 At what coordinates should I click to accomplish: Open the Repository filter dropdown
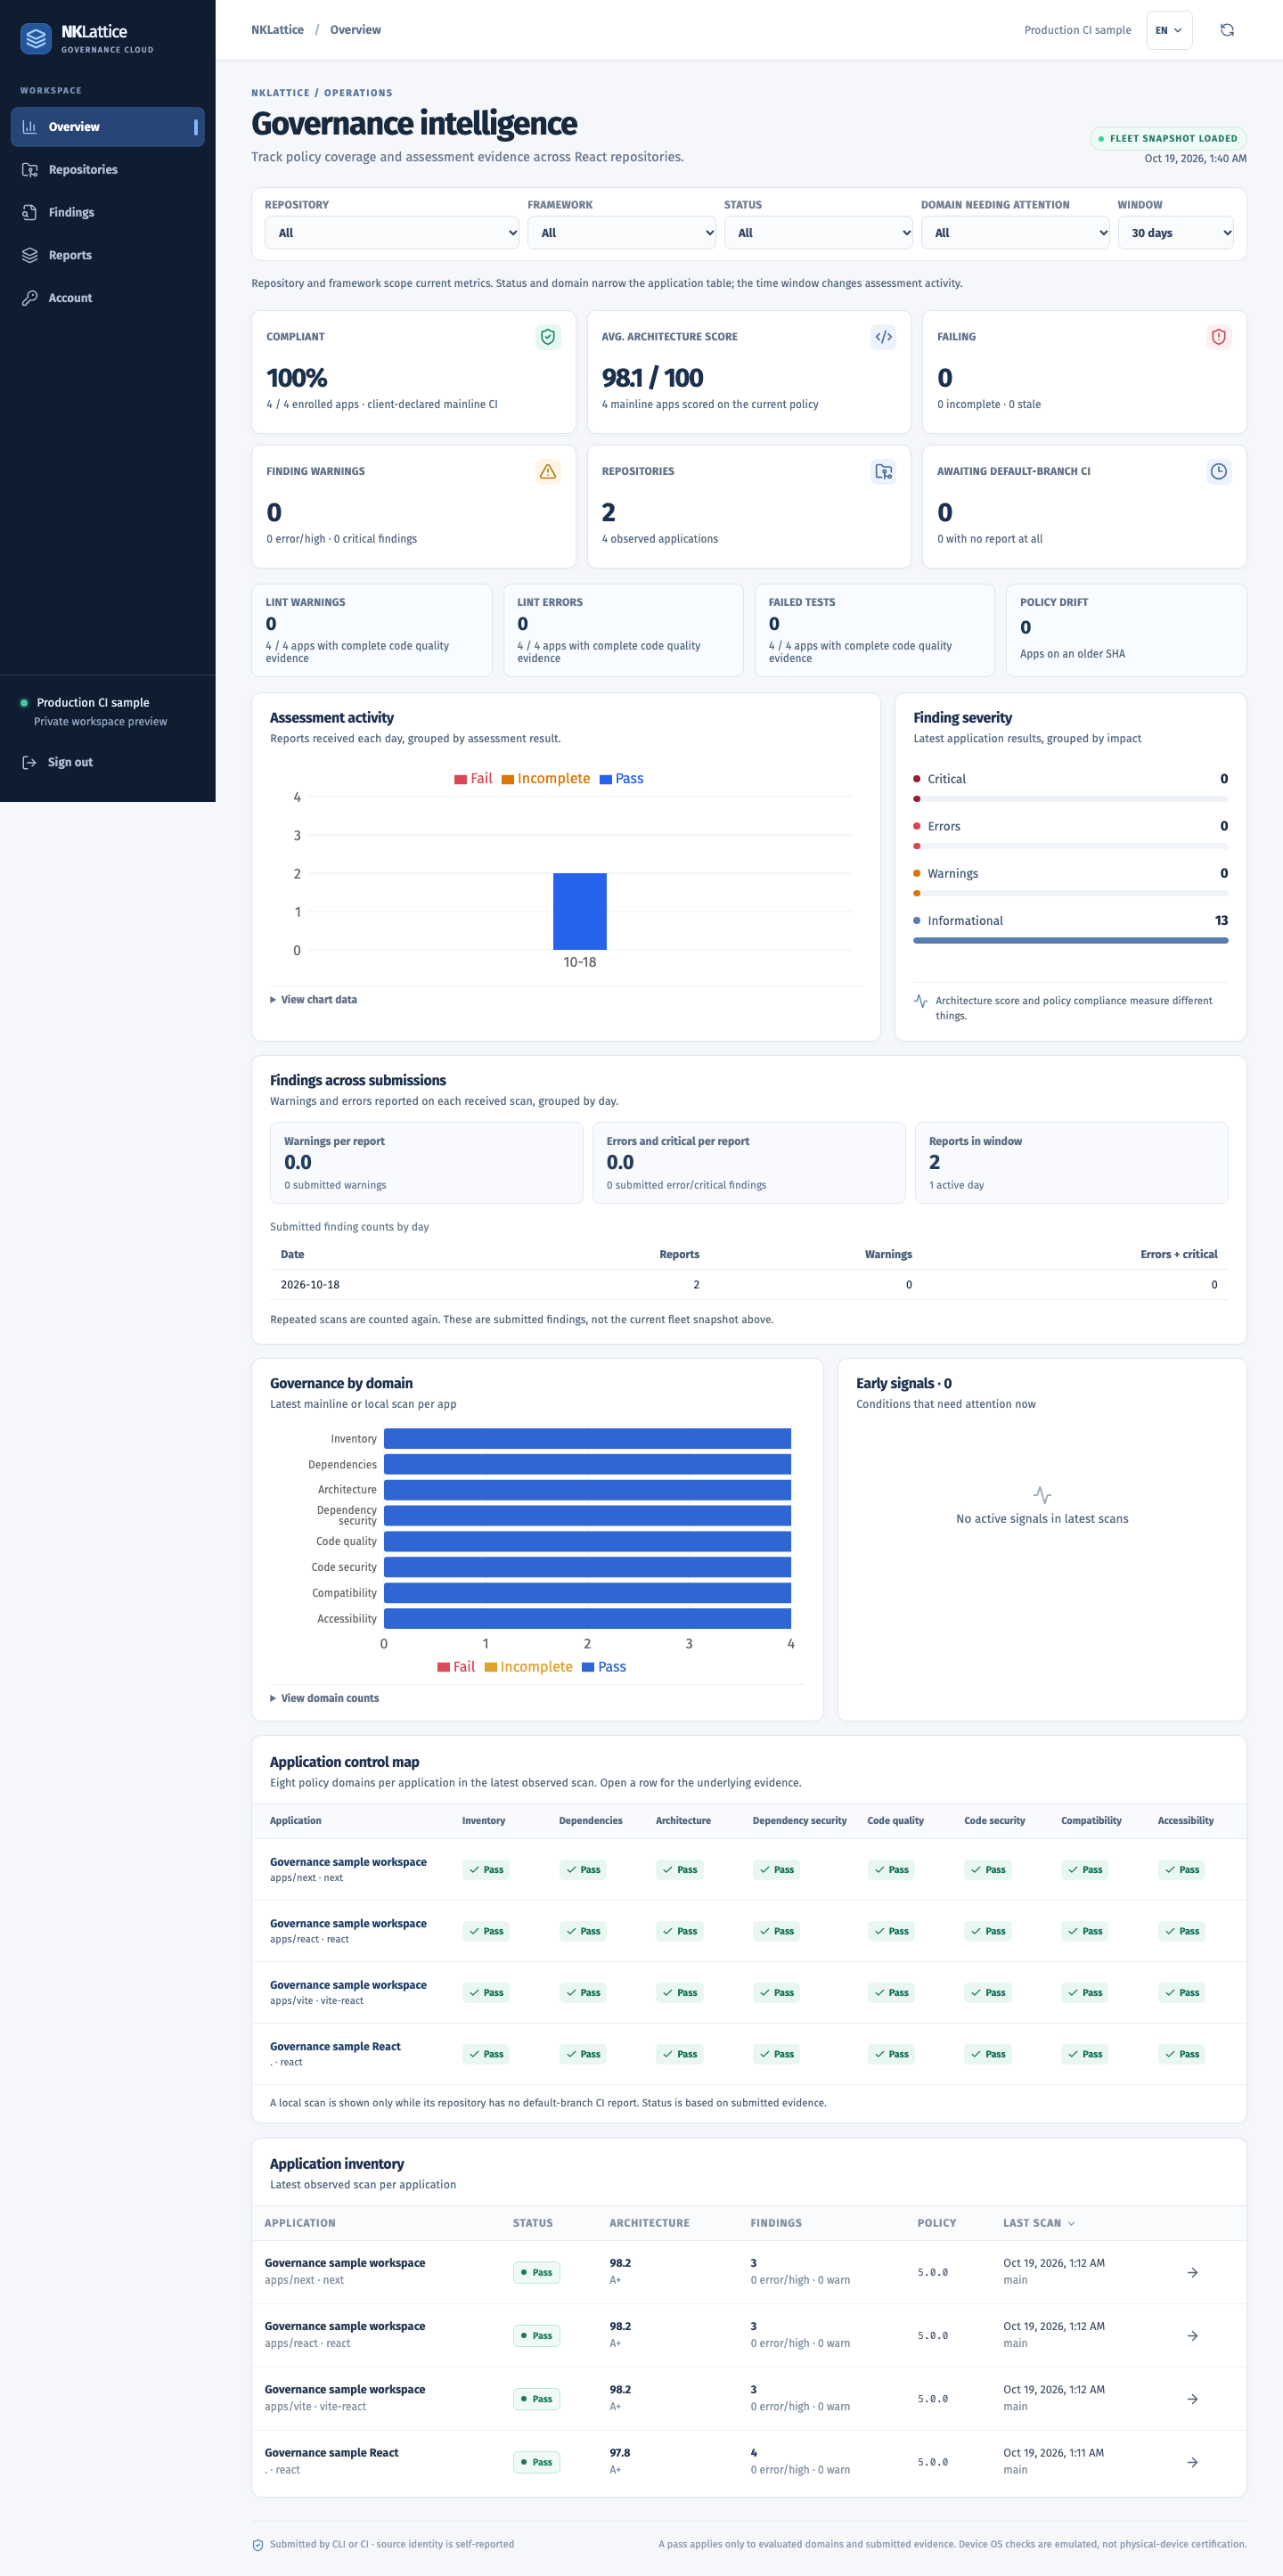coord(392,233)
